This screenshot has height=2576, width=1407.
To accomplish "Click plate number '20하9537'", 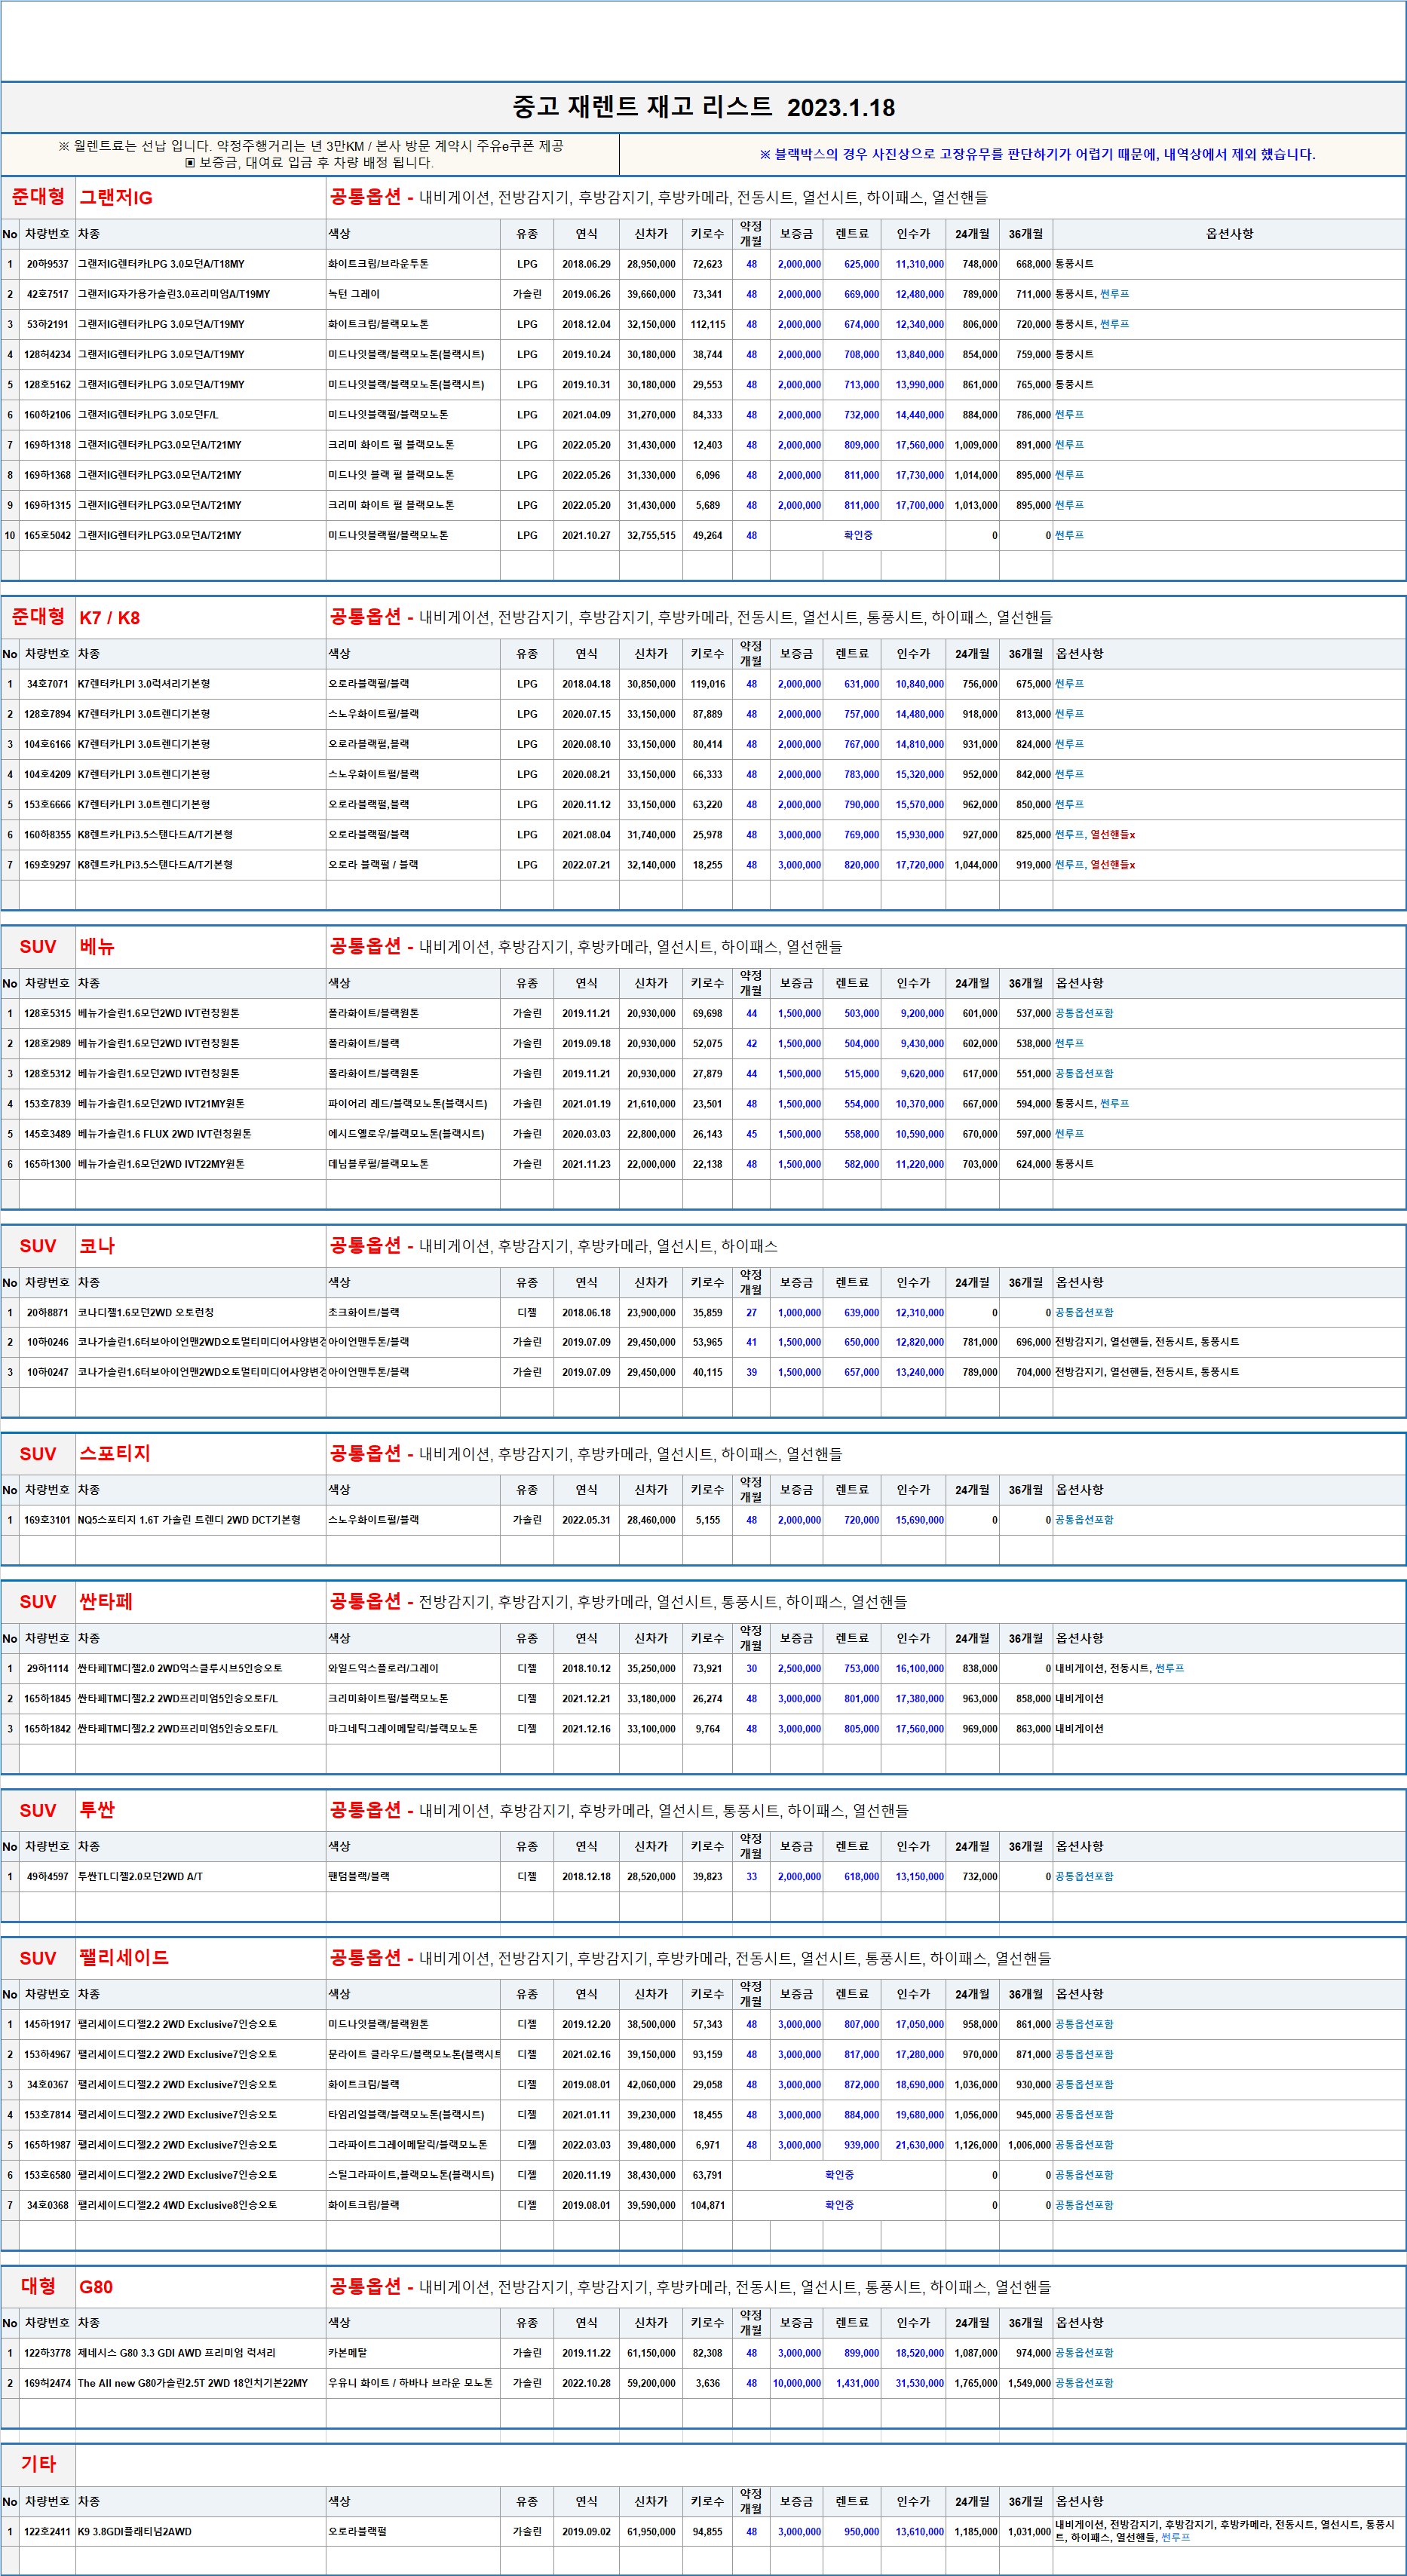I will 48,264.
